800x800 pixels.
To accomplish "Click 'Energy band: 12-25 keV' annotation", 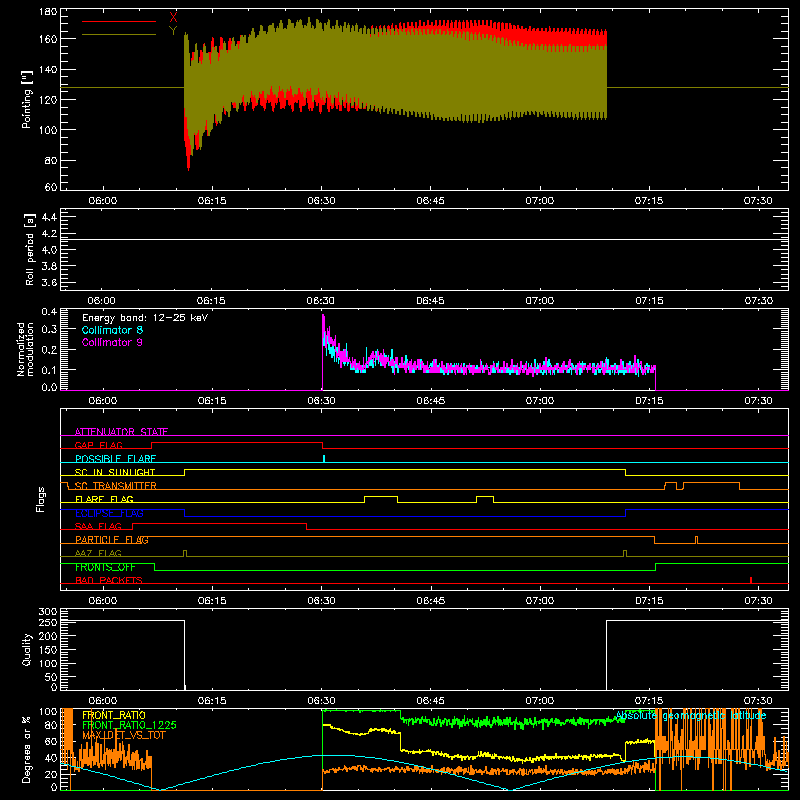I will coord(145,318).
